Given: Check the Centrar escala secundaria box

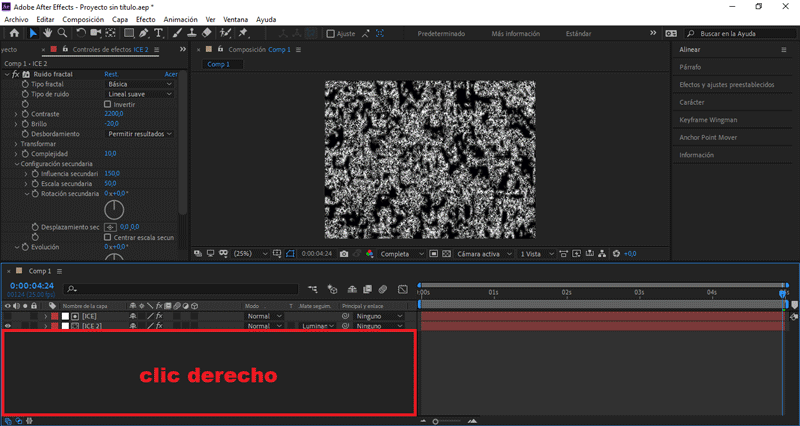Looking at the screenshot, I should pos(108,237).
